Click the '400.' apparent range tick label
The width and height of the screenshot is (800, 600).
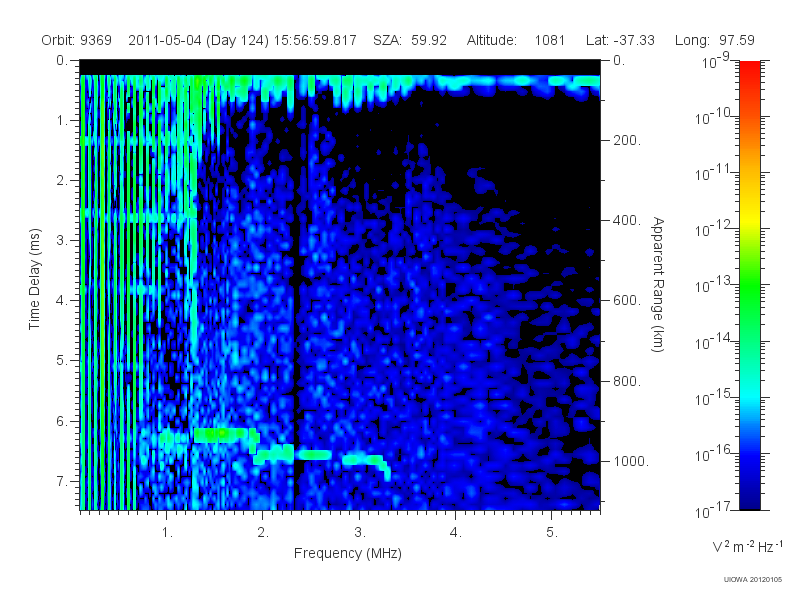pos(627,220)
